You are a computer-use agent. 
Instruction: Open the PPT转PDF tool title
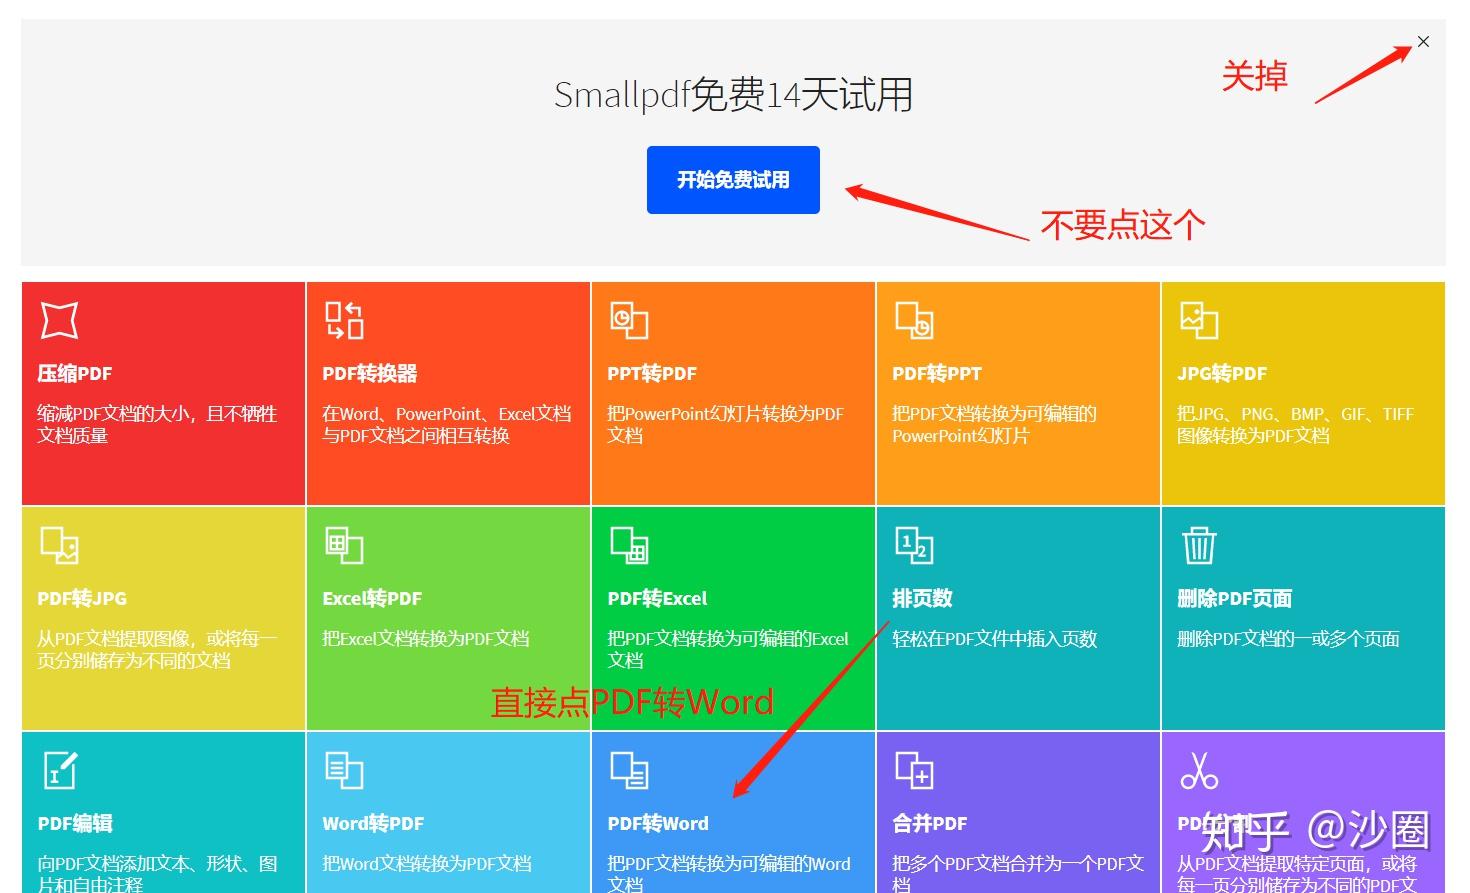click(x=652, y=374)
